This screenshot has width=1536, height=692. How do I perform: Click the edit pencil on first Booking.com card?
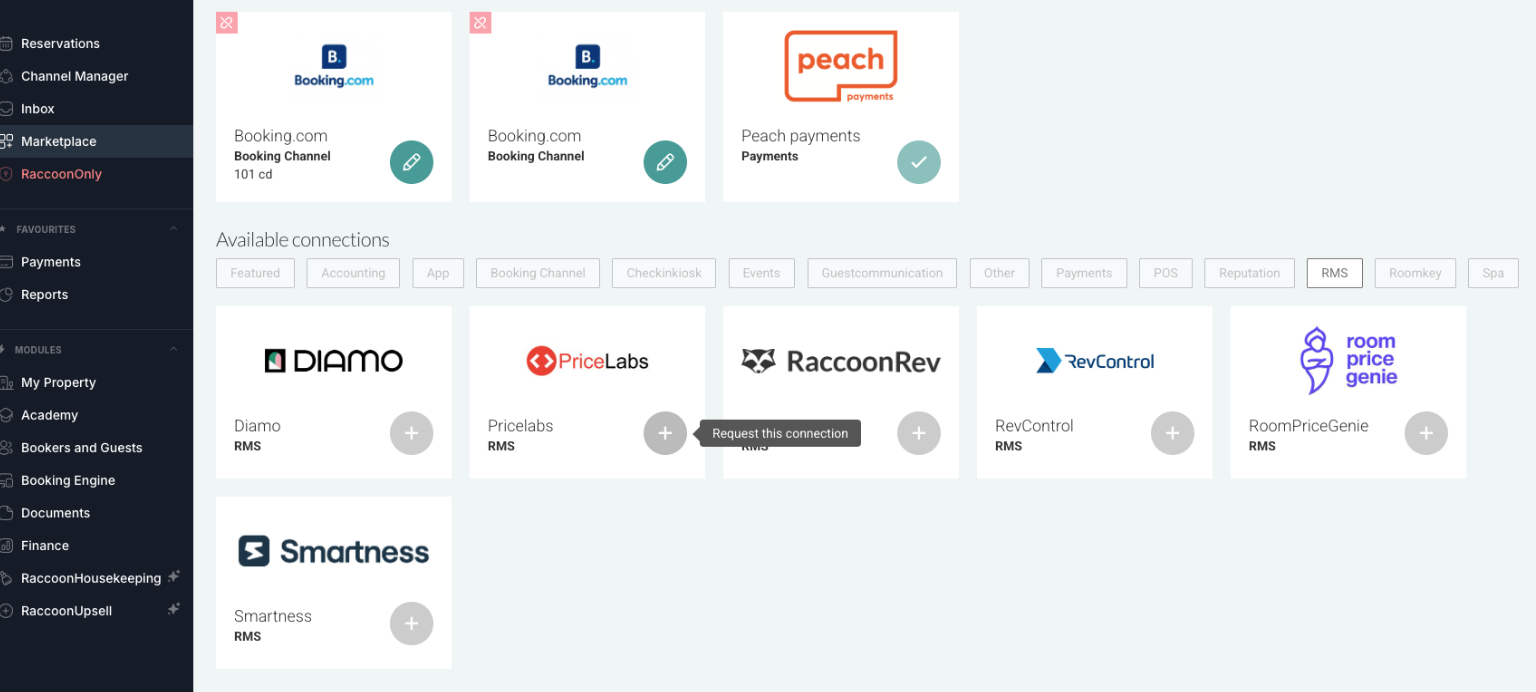[x=411, y=162]
